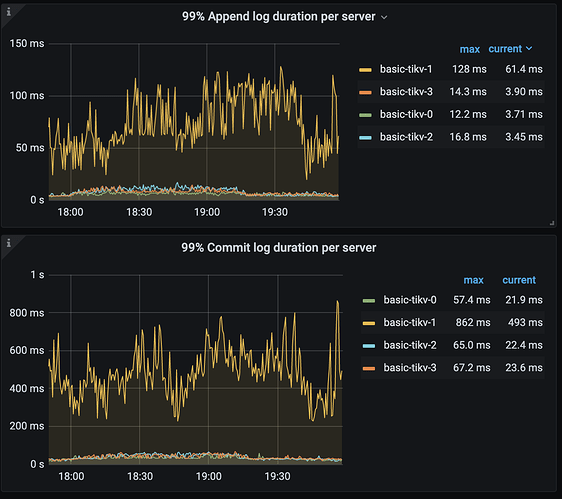The image size is (562, 499).
Task: Click the 128 ms max value
Action: pyautogui.click(x=469, y=69)
